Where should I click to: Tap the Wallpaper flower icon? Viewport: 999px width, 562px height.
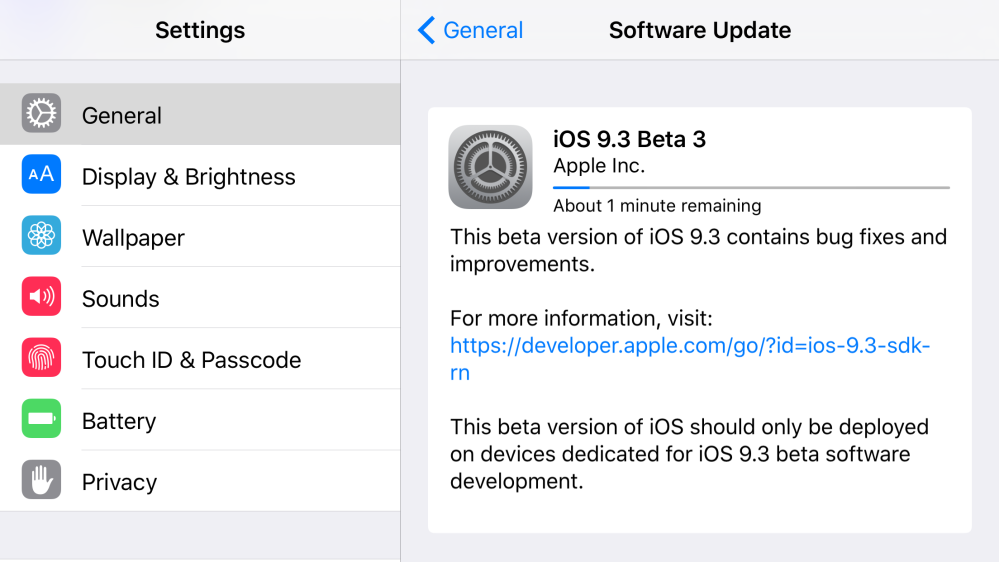coord(41,237)
